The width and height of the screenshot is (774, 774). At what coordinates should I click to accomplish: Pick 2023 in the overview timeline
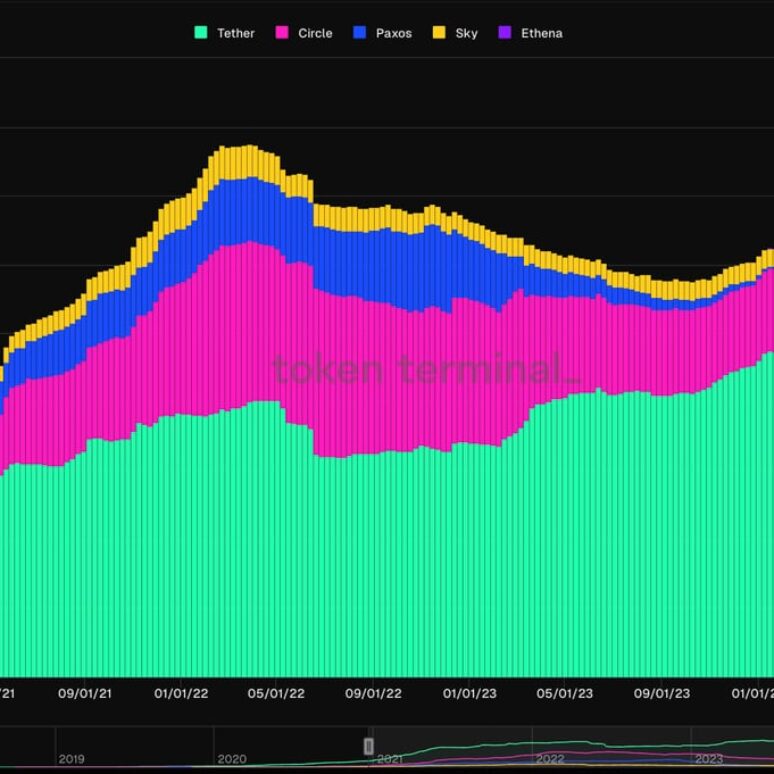pos(708,759)
